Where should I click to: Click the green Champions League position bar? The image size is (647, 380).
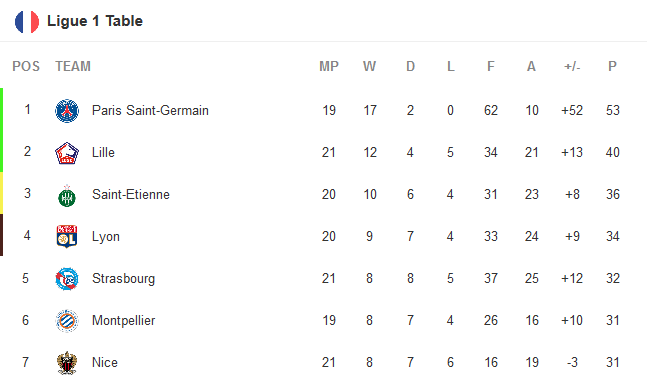coord(2,130)
